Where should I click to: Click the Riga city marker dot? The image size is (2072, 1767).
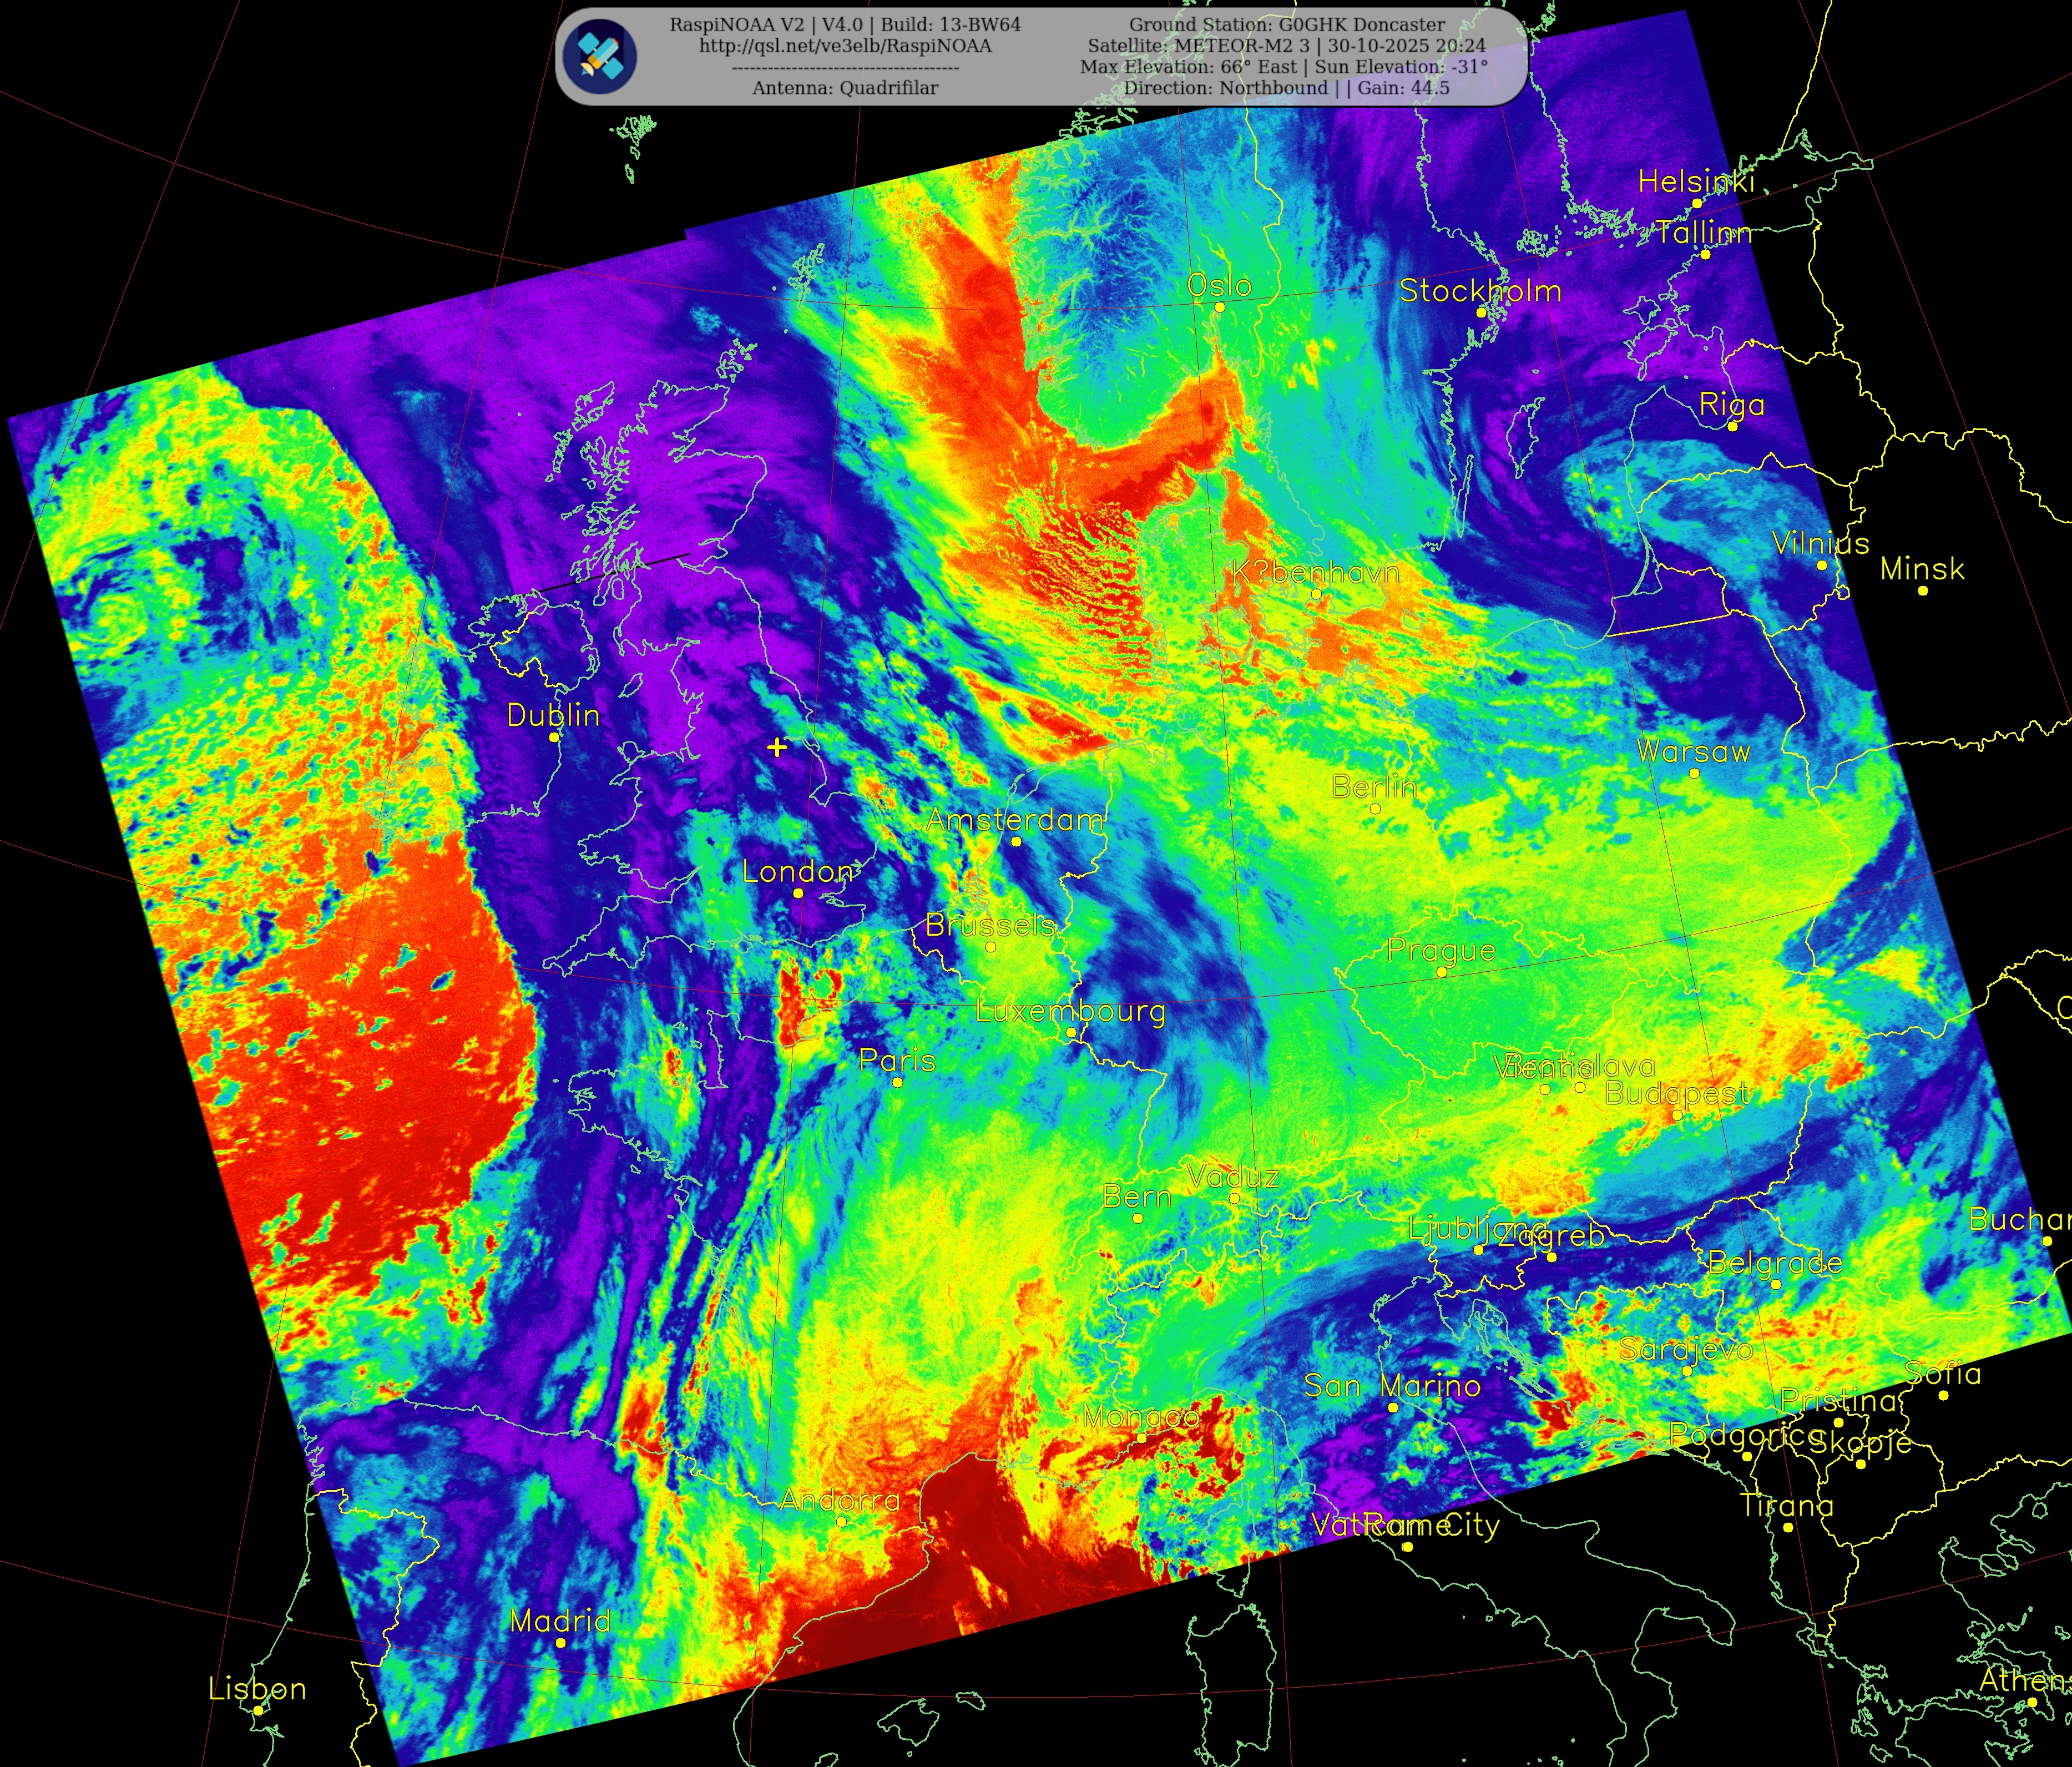tap(1732, 427)
